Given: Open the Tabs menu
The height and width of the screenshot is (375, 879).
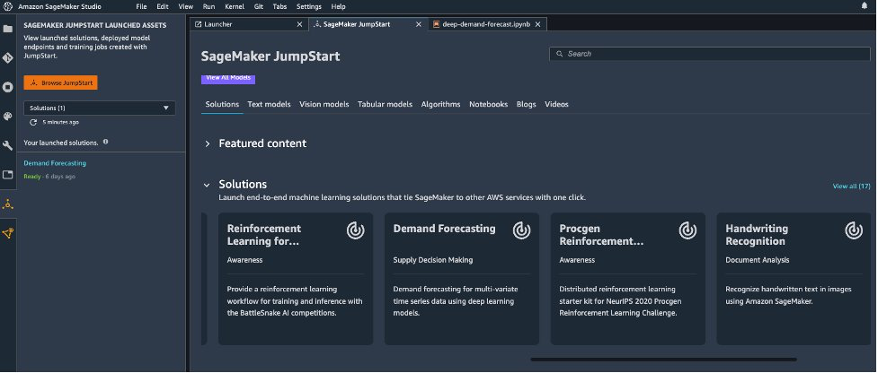Looking at the screenshot, I should point(280,7).
